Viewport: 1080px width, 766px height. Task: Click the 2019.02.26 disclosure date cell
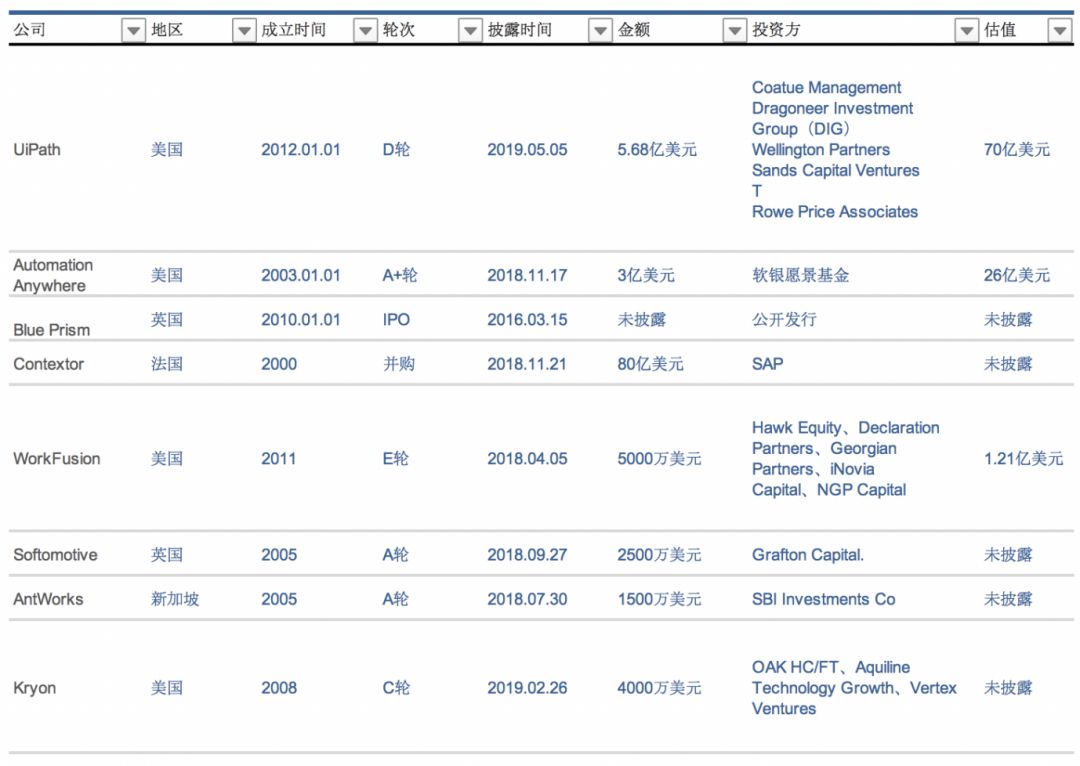[528, 687]
